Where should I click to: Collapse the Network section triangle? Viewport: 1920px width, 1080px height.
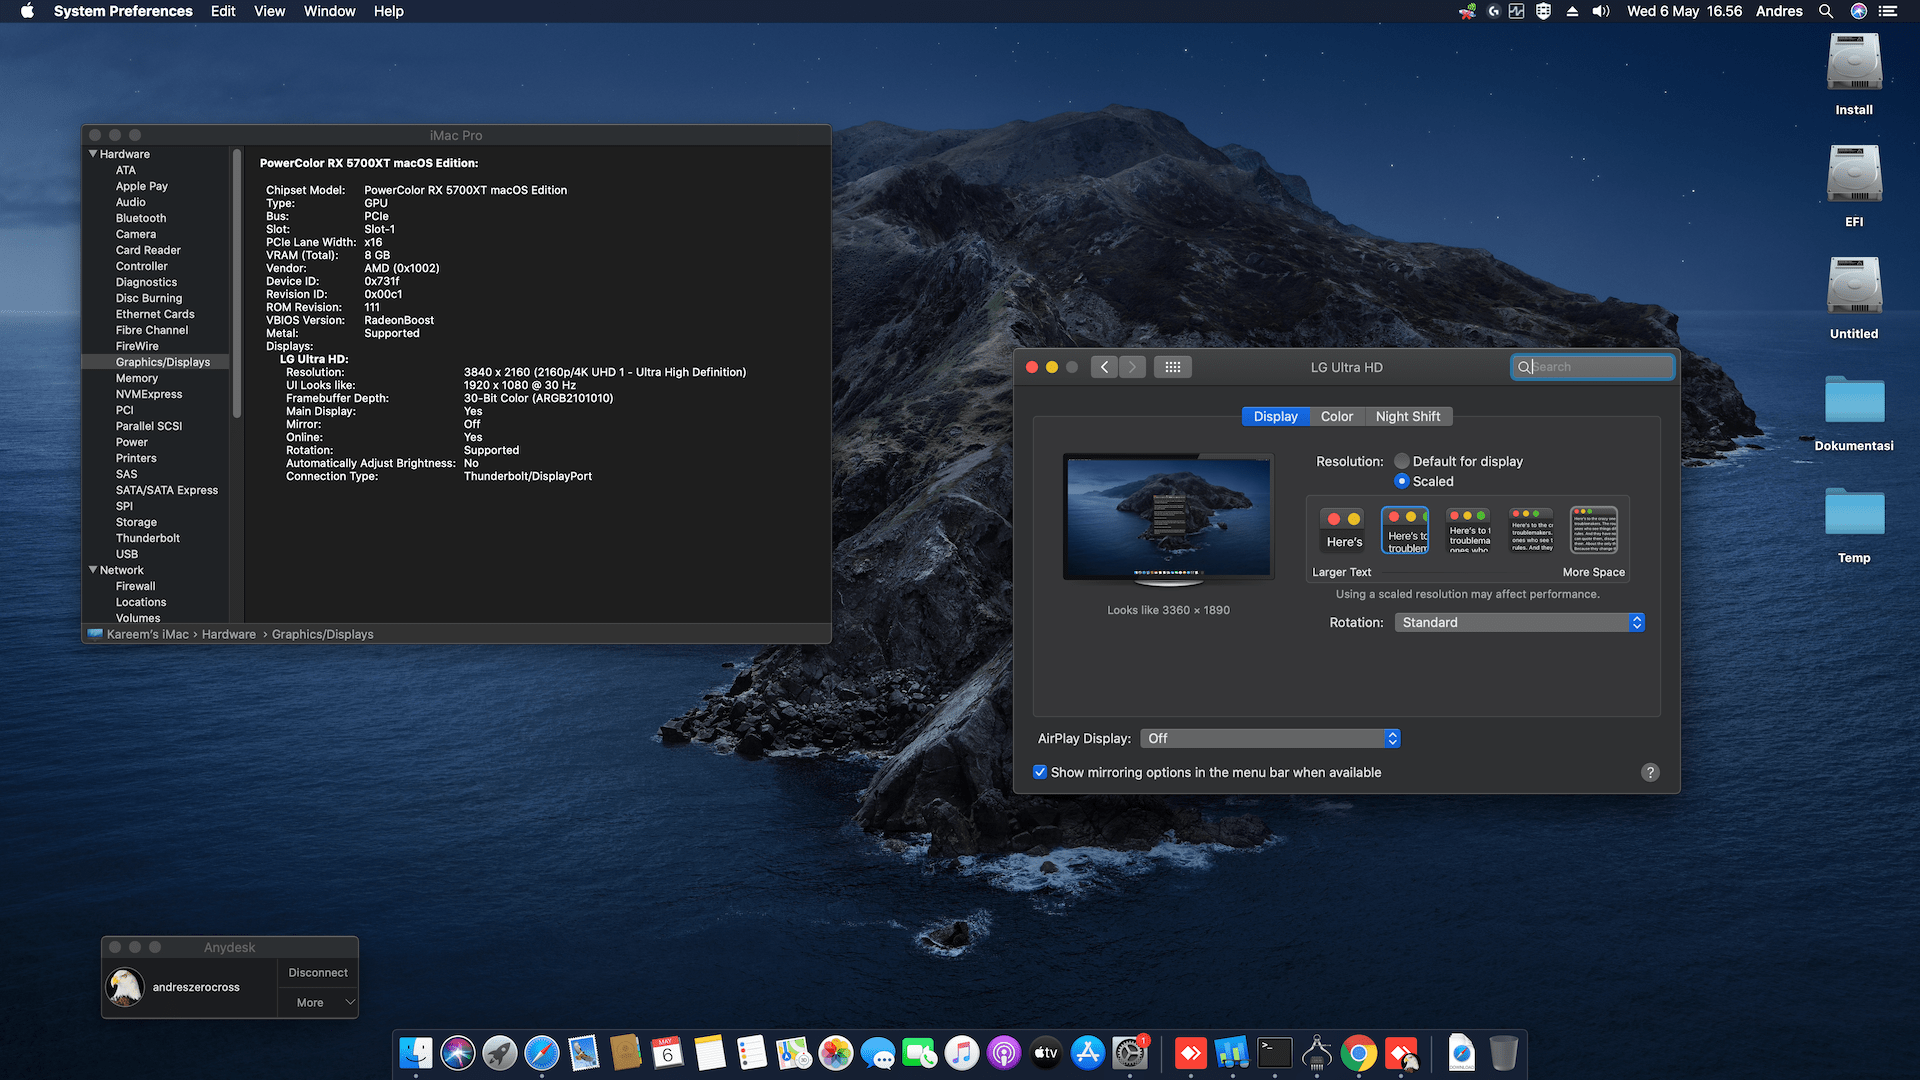tap(93, 570)
